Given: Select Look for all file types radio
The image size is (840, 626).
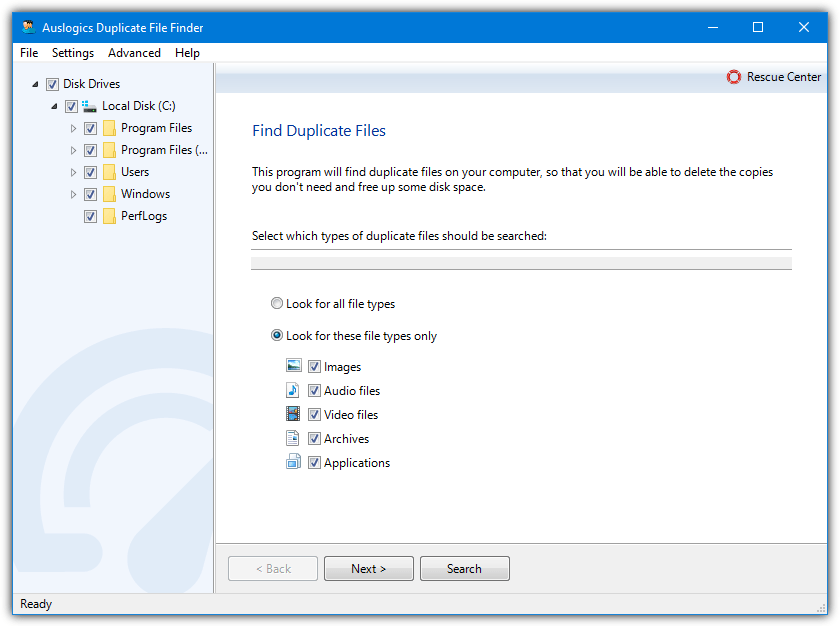Looking at the screenshot, I should coord(276,304).
